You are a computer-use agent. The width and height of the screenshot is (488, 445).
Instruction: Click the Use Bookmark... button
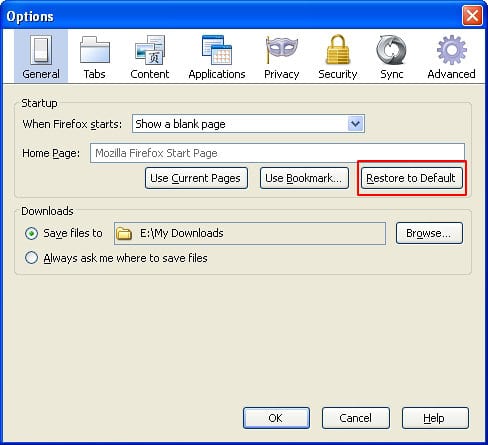click(304, 178)
